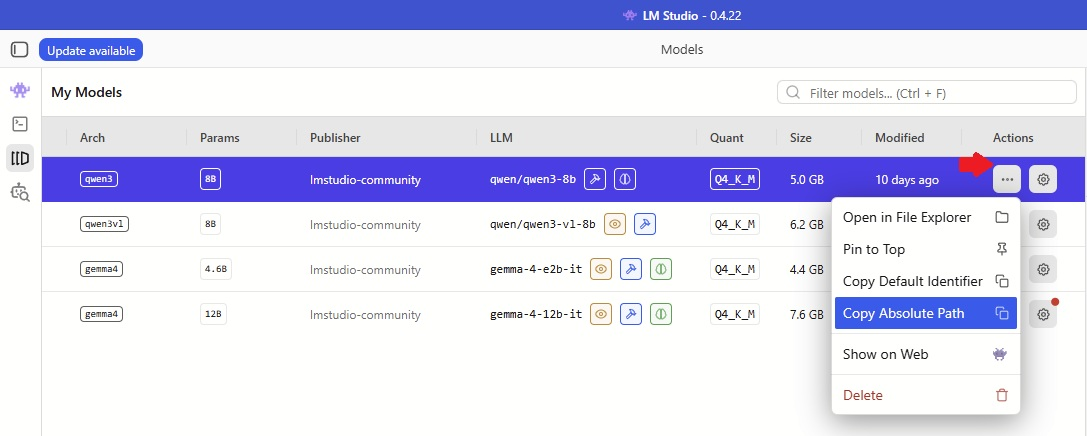
Task: Choose Copy Default Identifier
Action: pyautogui.click(x=925, y=281)
